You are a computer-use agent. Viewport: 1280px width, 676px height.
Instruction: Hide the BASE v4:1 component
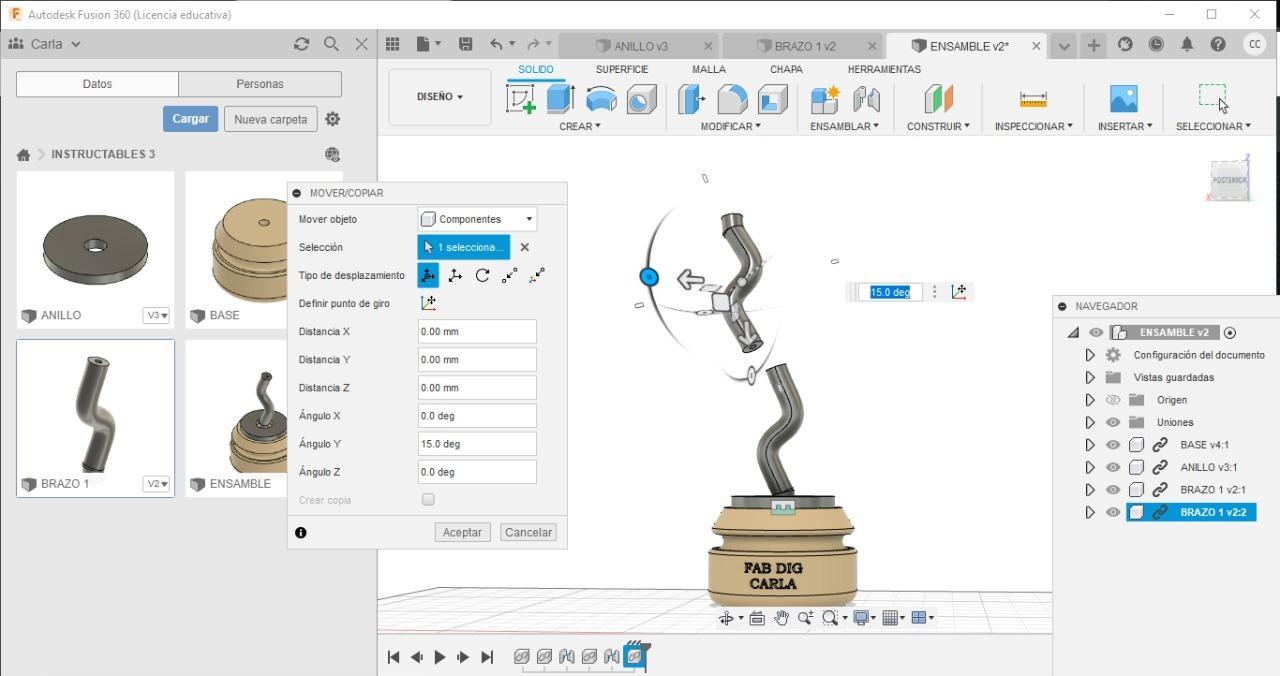1112,445
